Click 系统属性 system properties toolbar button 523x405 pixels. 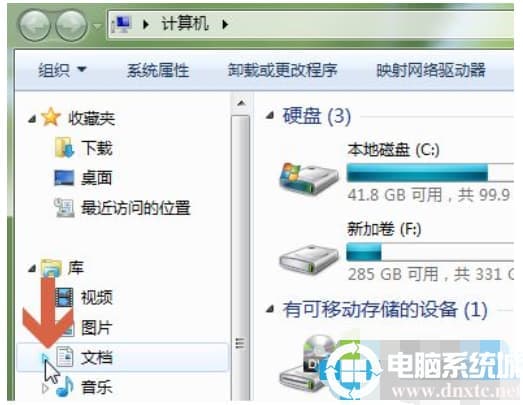tap(158, 70)
